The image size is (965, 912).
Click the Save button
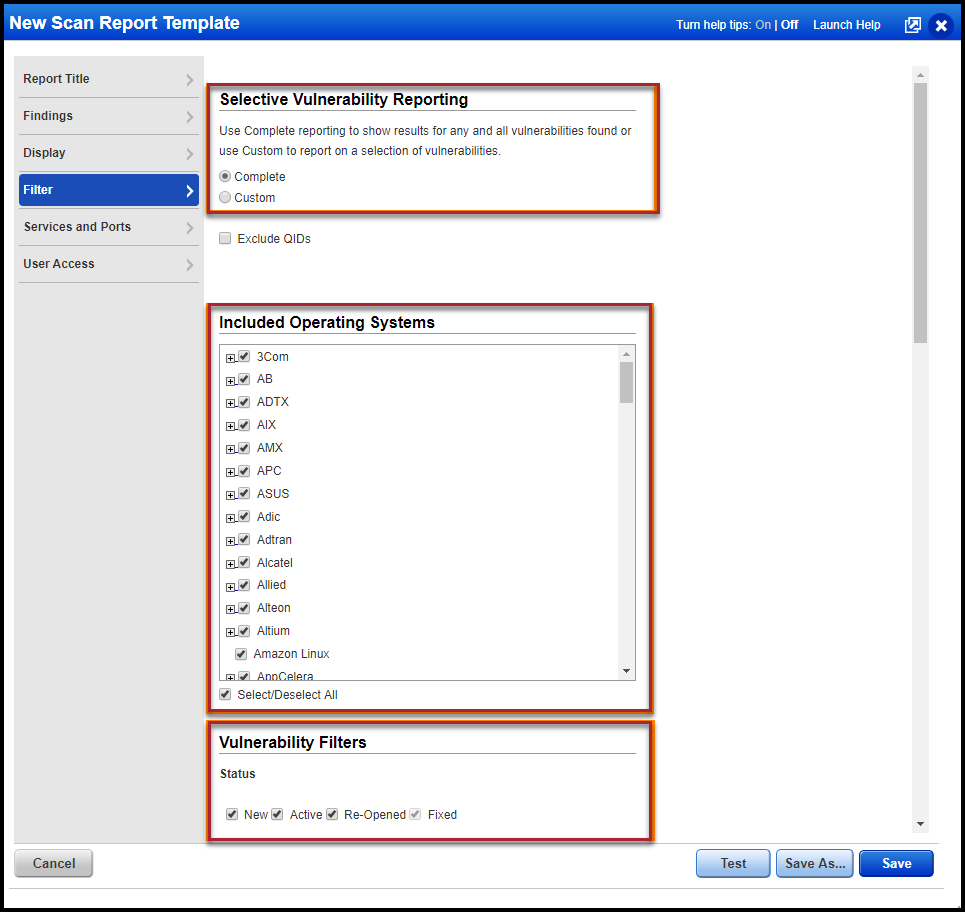coord(896,863)
